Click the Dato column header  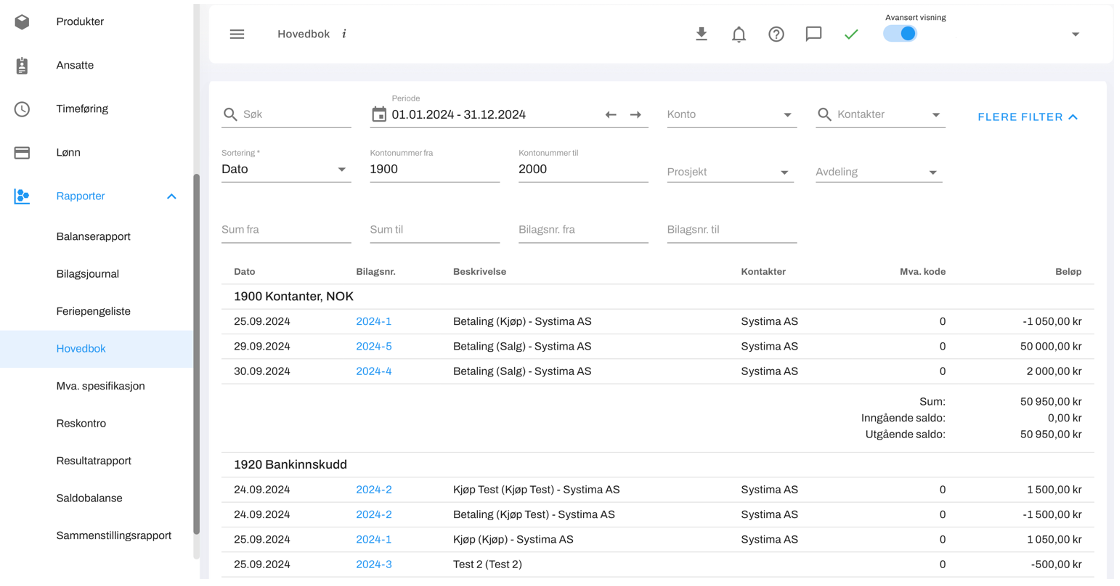pos(244,272)
